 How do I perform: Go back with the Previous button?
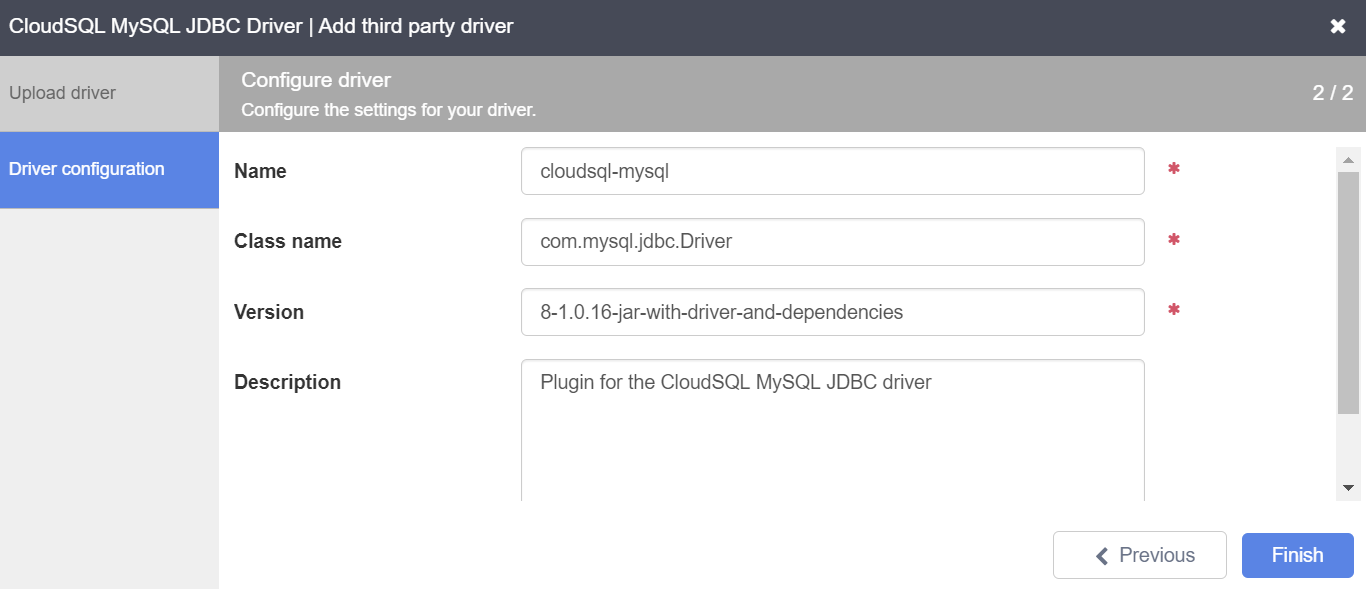(x=1139, y=555)
